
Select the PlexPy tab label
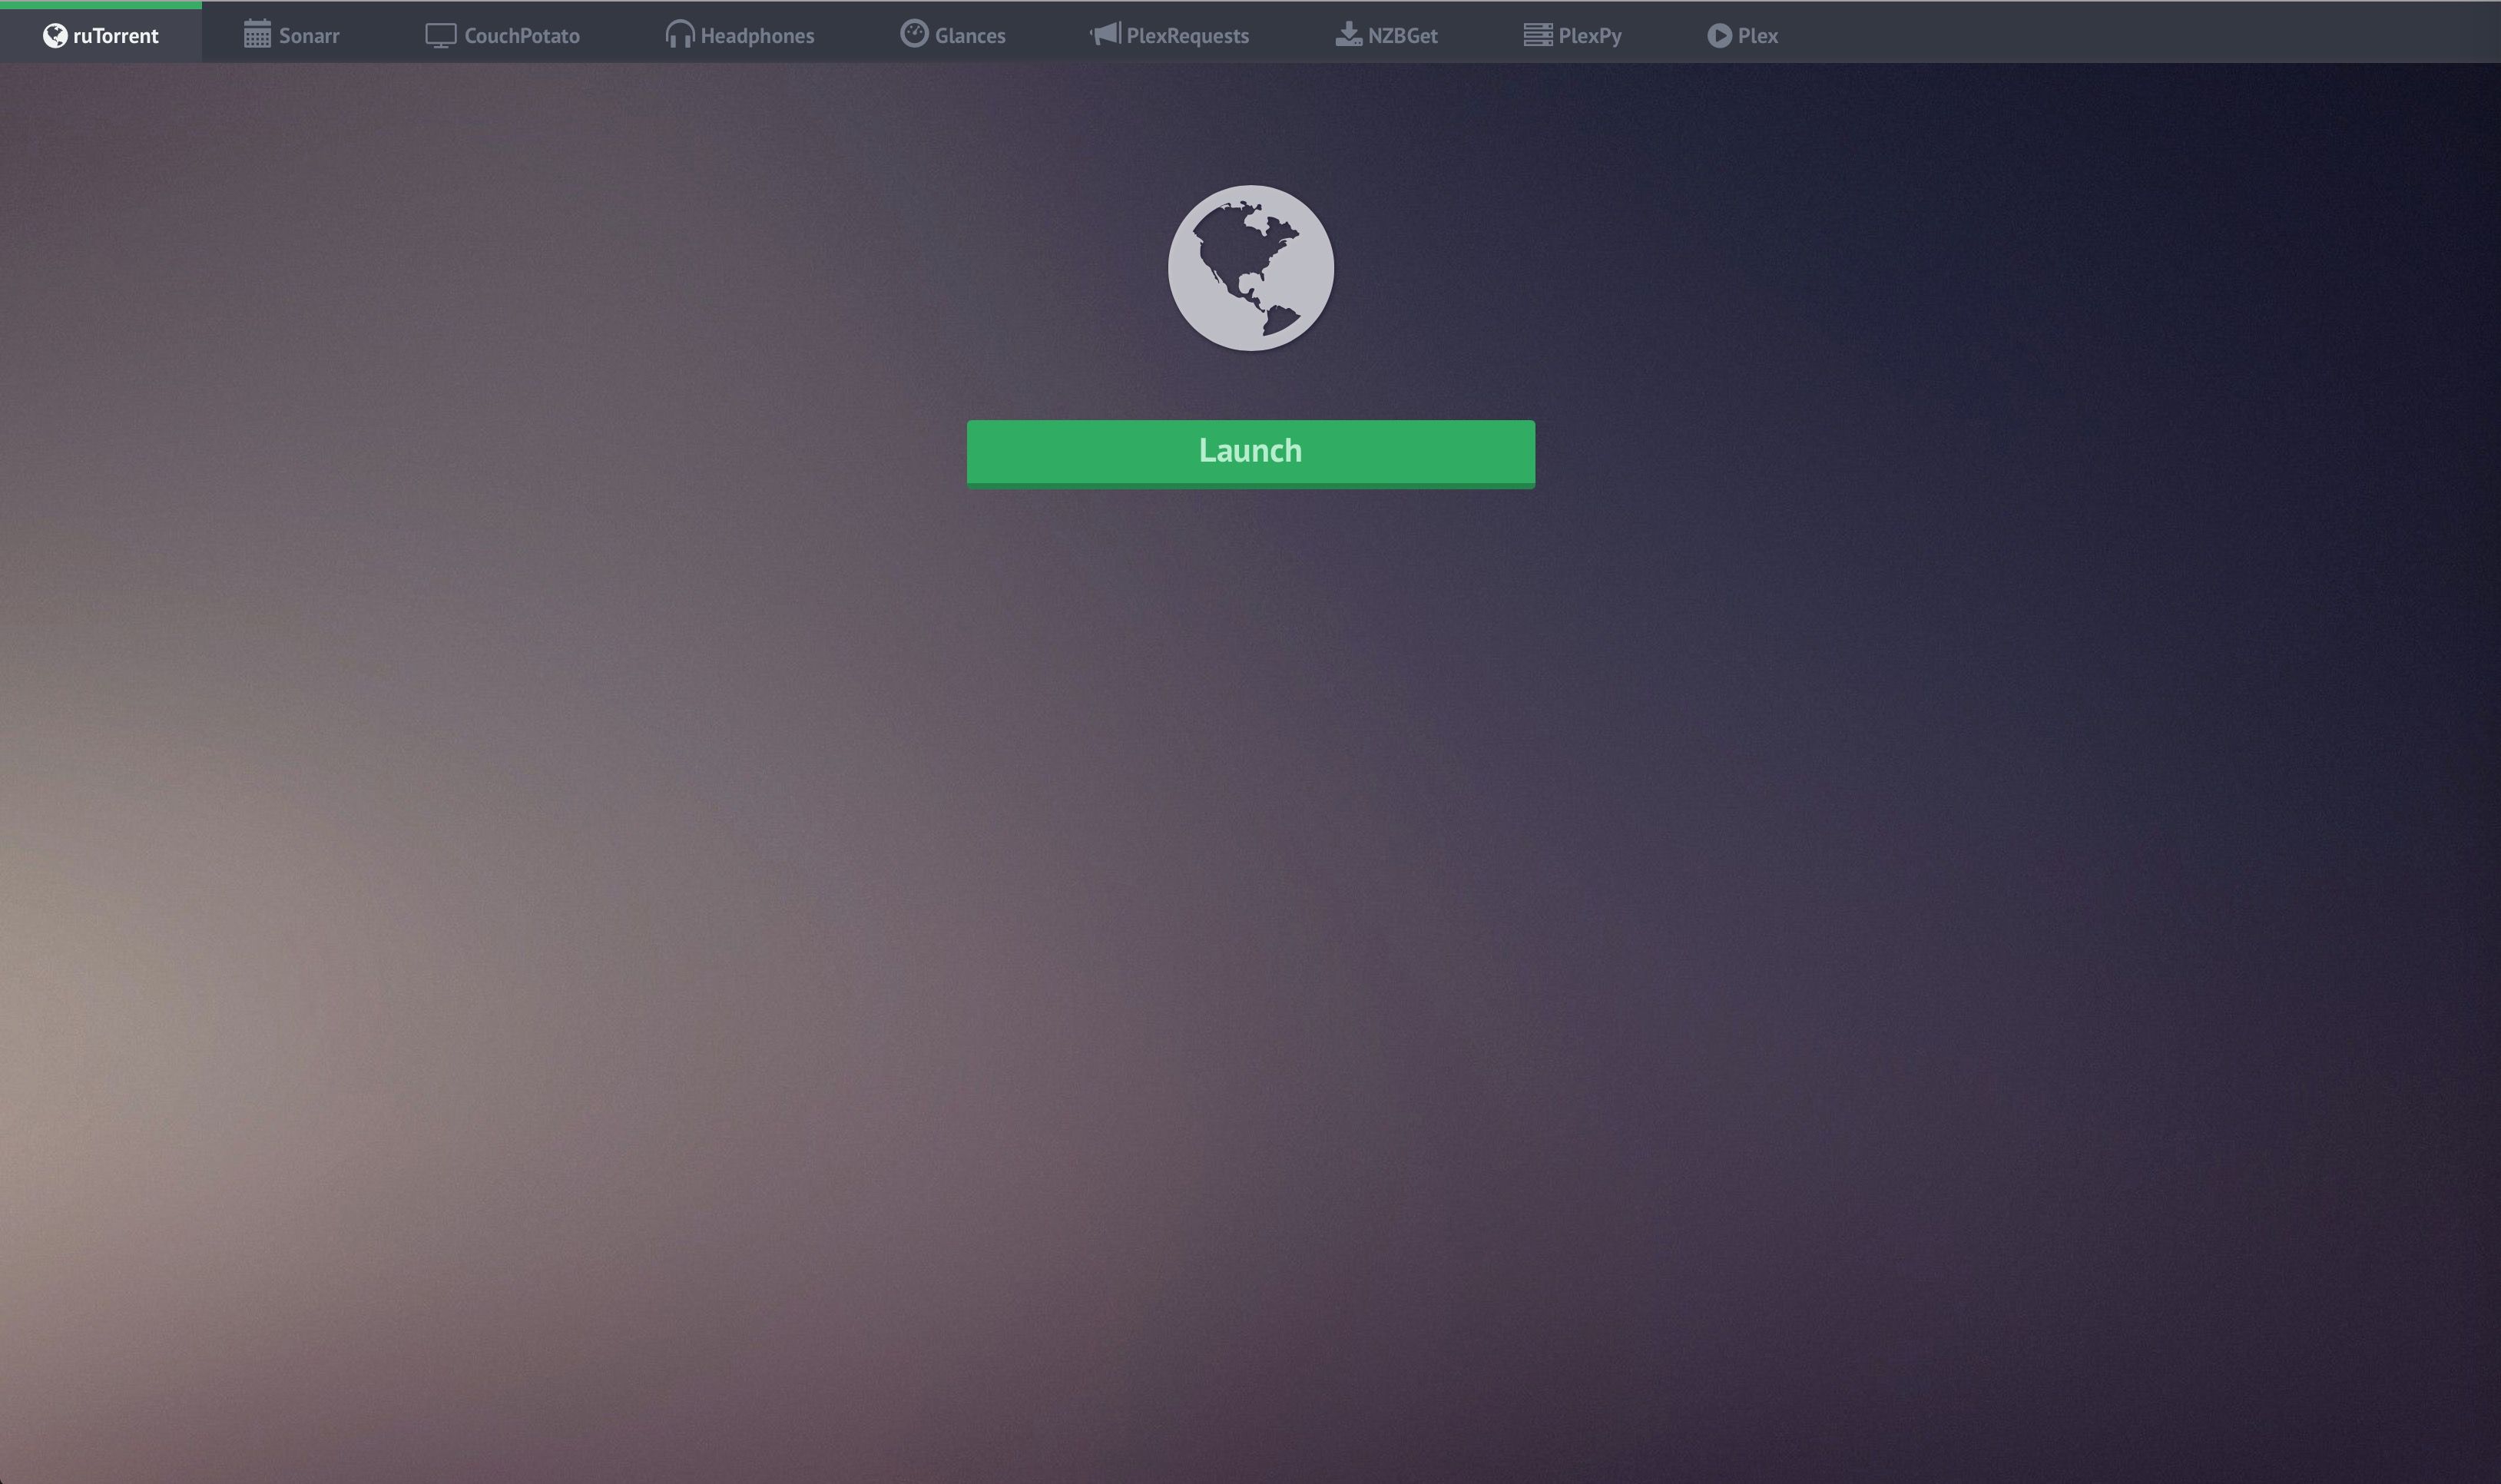pyautogui.click(x=1589, y=36)
